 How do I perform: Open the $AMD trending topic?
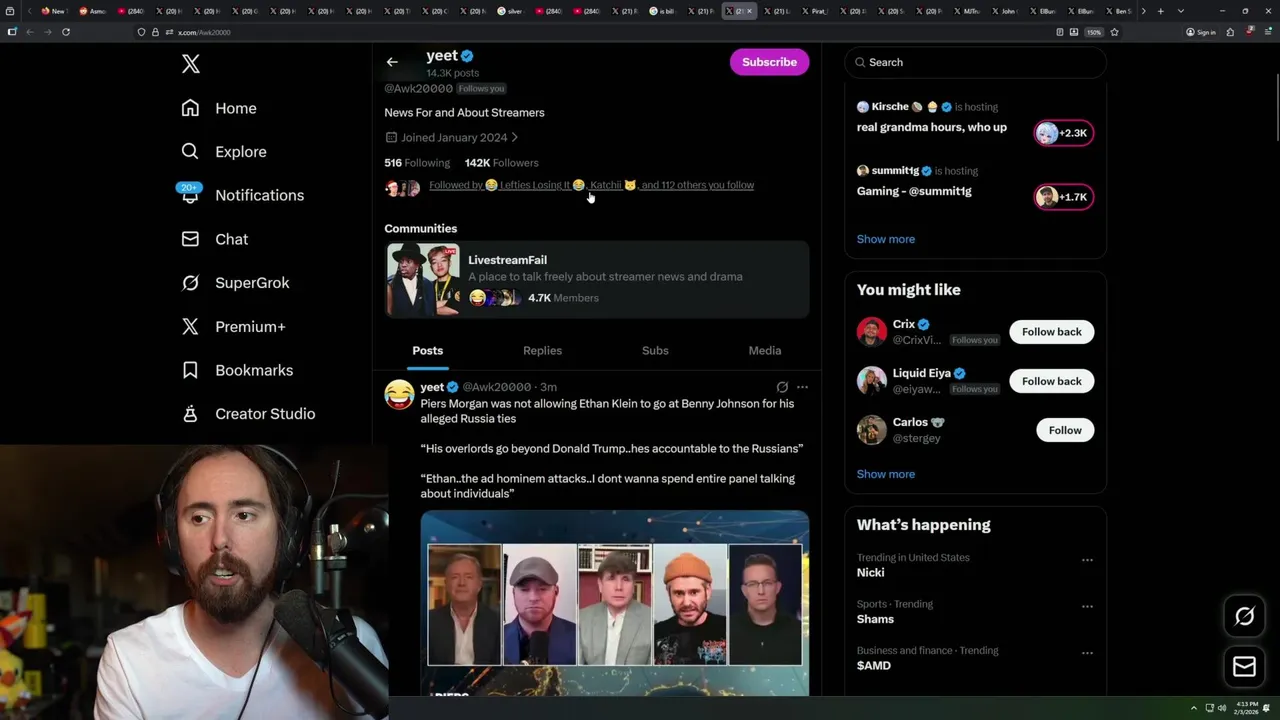[874, 666]
